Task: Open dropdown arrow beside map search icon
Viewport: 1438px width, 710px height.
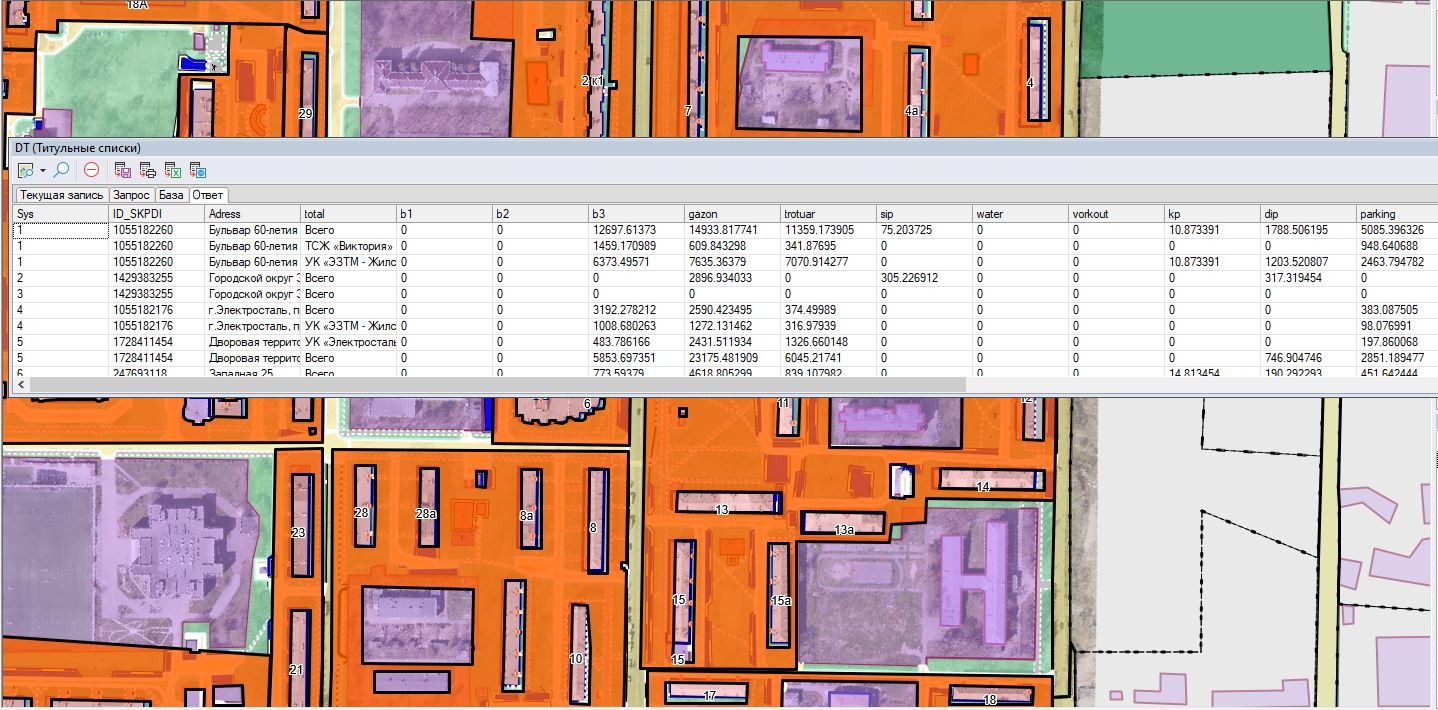Action: (43, 171)
